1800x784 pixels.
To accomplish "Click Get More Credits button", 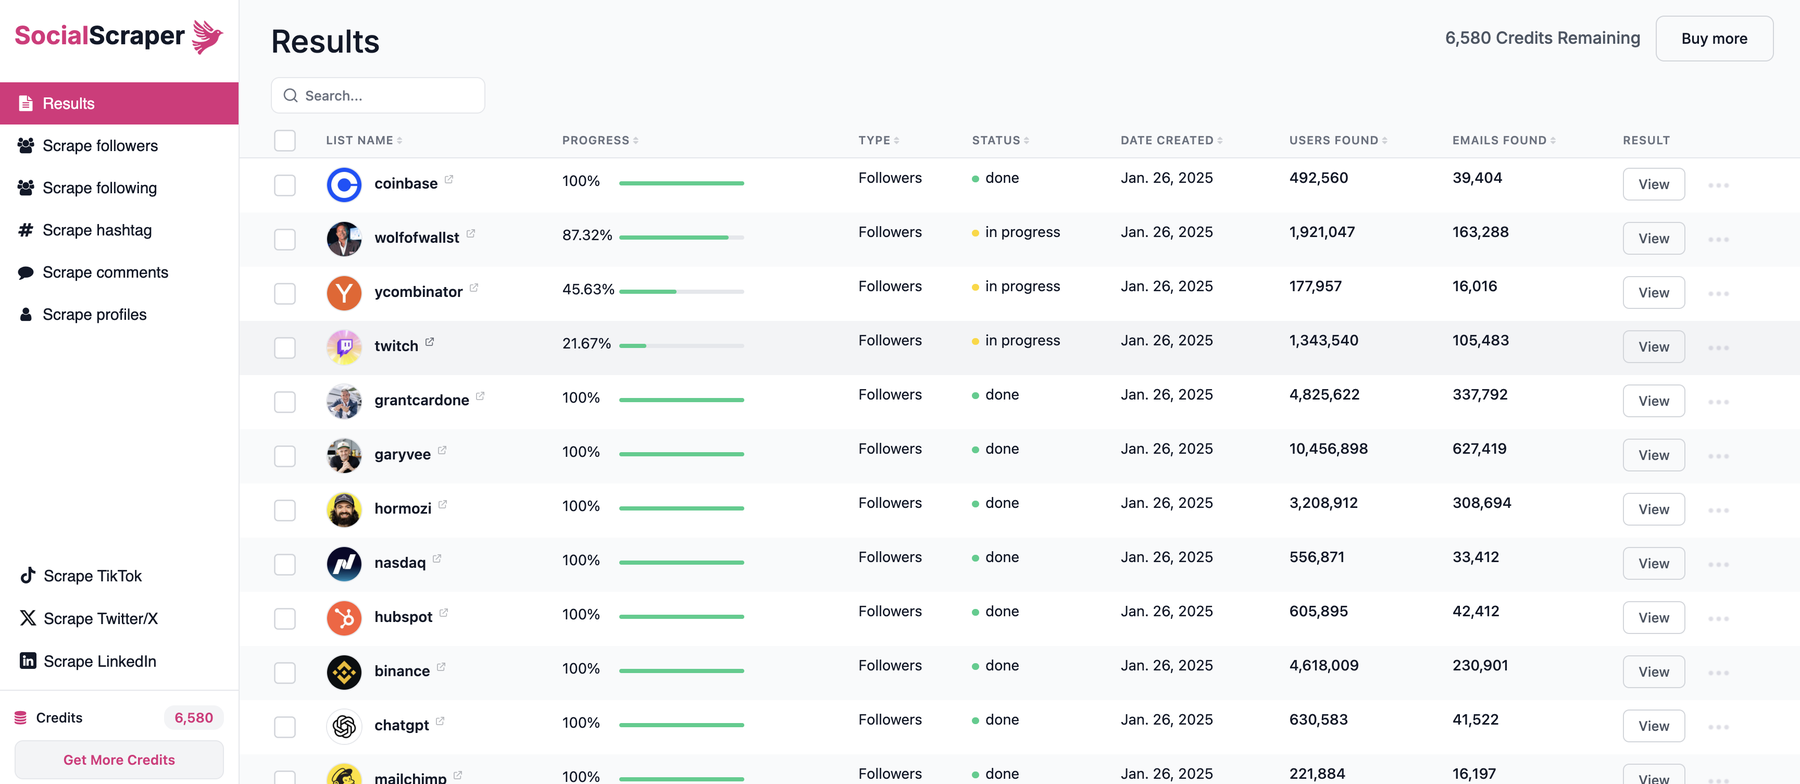I will (x=119, y=760).
